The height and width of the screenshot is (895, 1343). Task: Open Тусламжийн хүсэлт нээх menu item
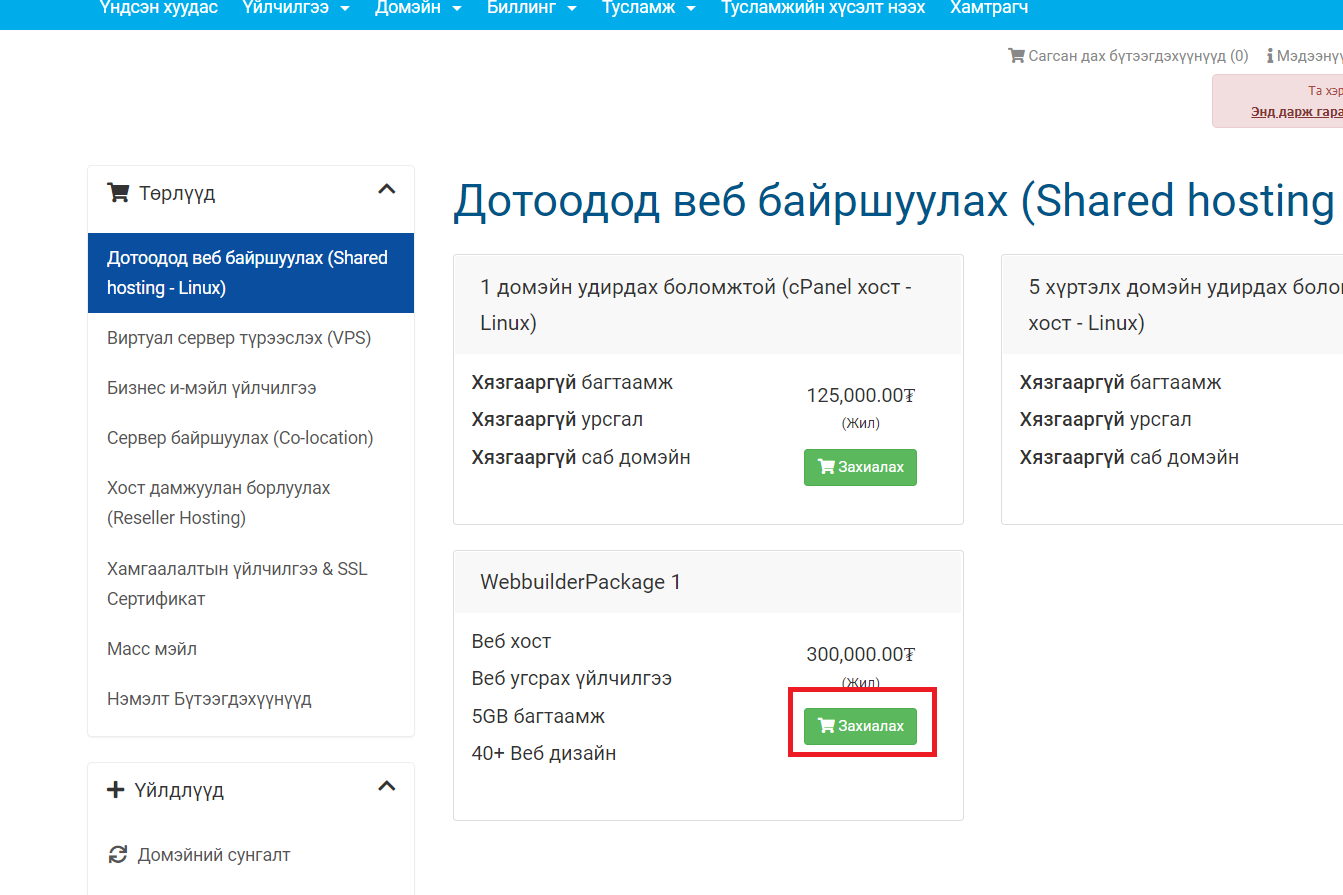(823, 8)
